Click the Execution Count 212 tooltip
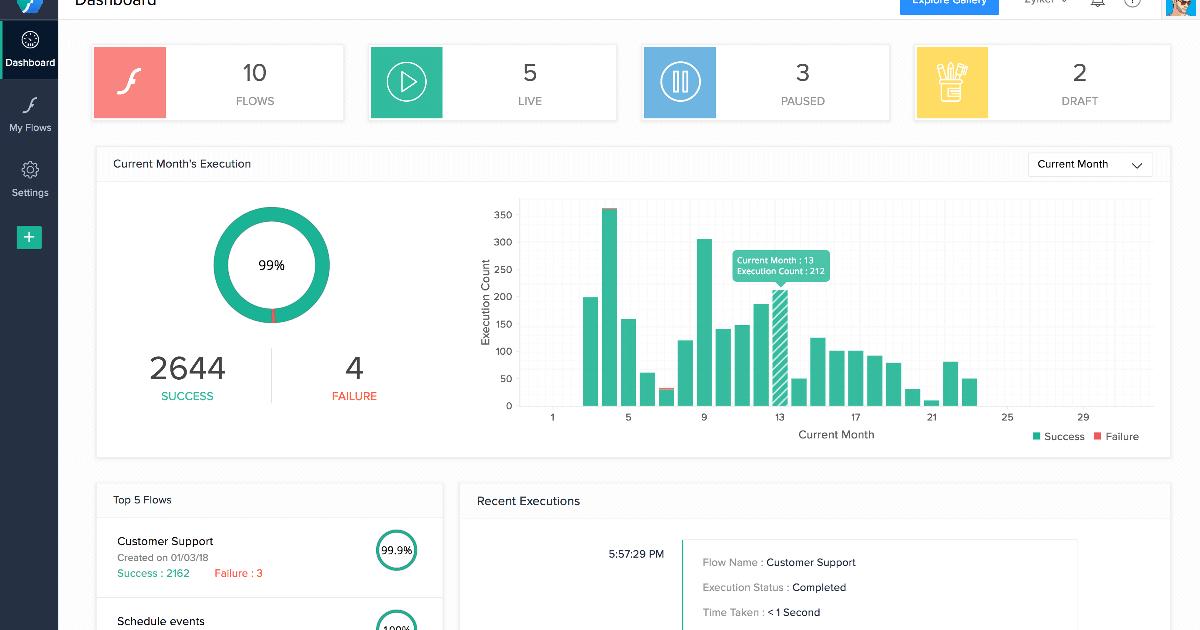1200x630 pixels. (780, 266)
